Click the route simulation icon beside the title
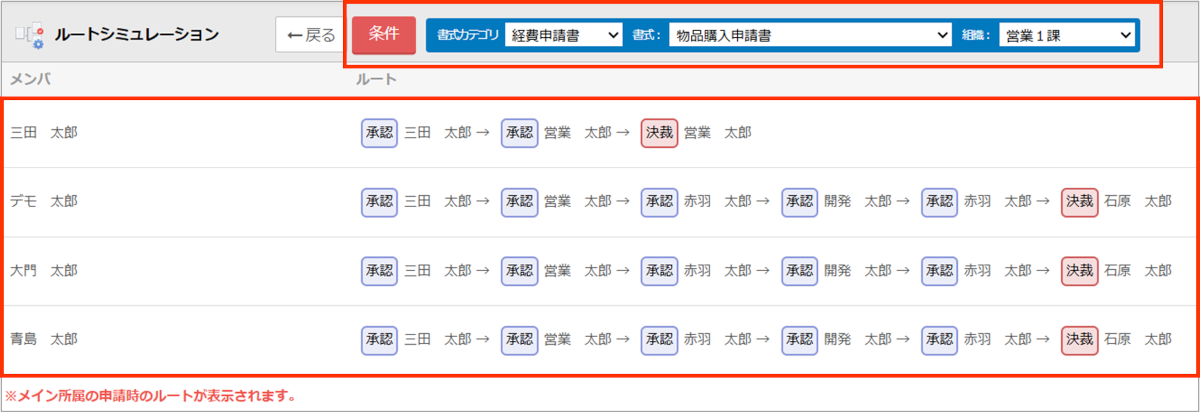 29,35
